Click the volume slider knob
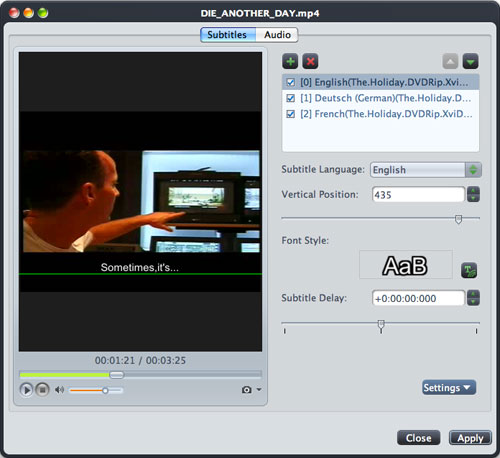Image resolution: width=500 pixels, height=458 pixels. 105,390
